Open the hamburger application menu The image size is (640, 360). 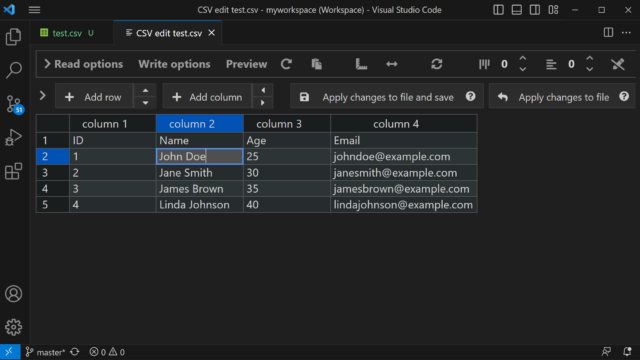pyautogui.click(x=34, y=10)
